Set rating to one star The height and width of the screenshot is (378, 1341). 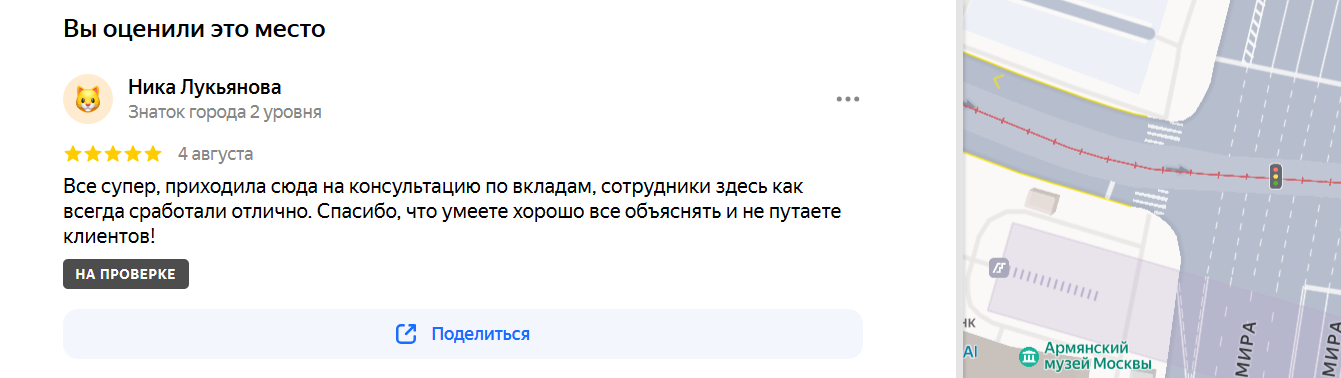[x=73, y=154]
